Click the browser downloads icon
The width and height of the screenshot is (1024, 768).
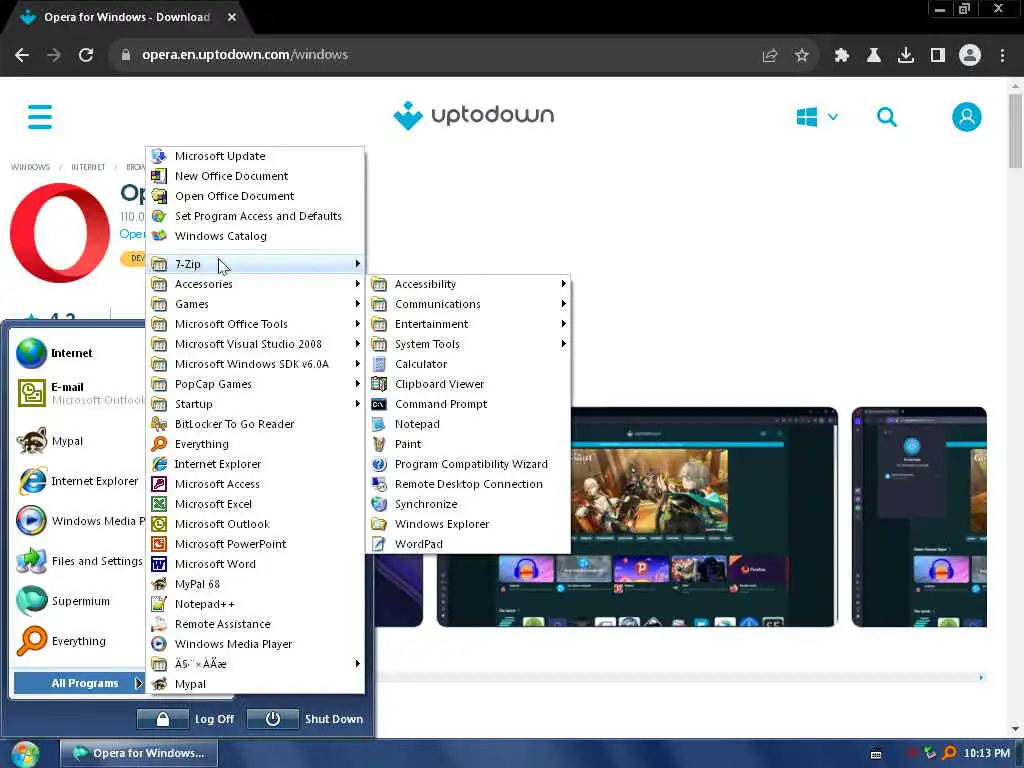click(905, 56)
